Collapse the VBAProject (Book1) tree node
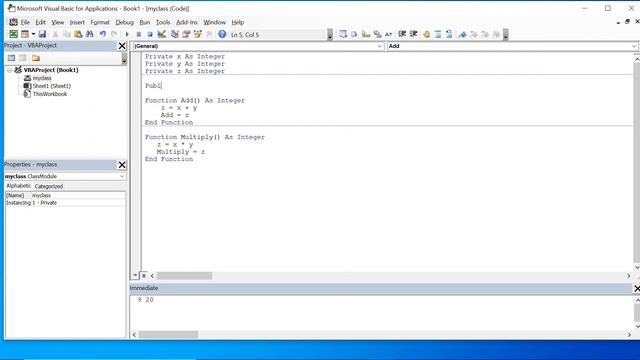Viewport: 640px width, 360px height. 9,70
